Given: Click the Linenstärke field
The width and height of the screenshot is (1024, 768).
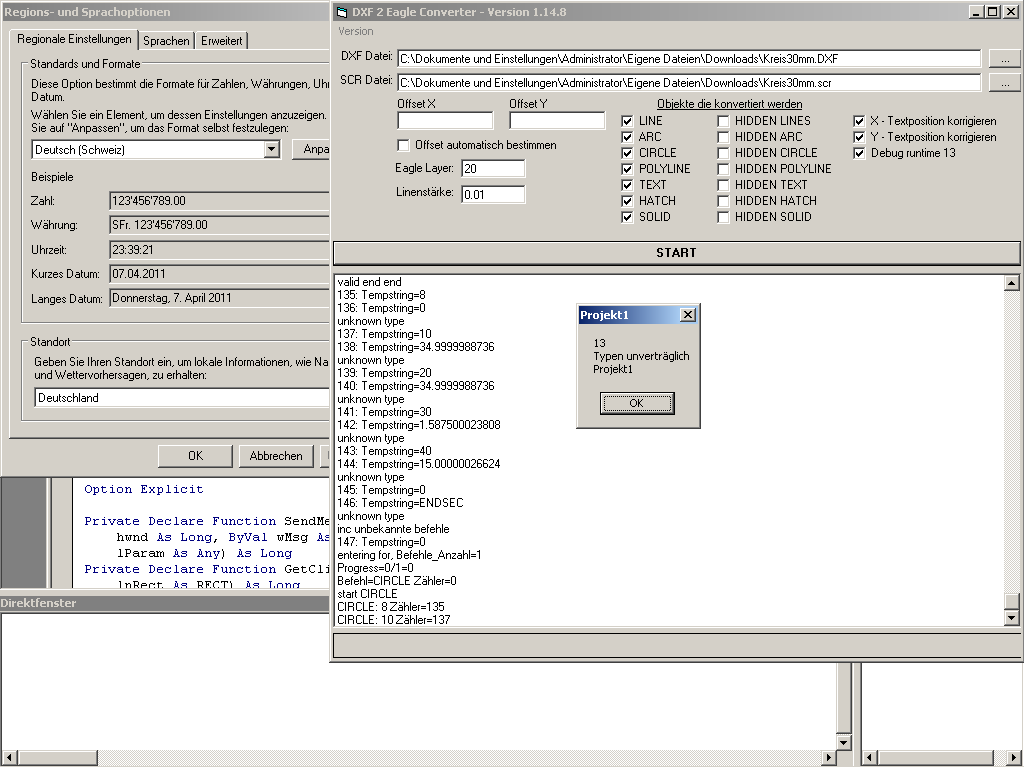Looking at the screenshot, I should pos(493,195).
